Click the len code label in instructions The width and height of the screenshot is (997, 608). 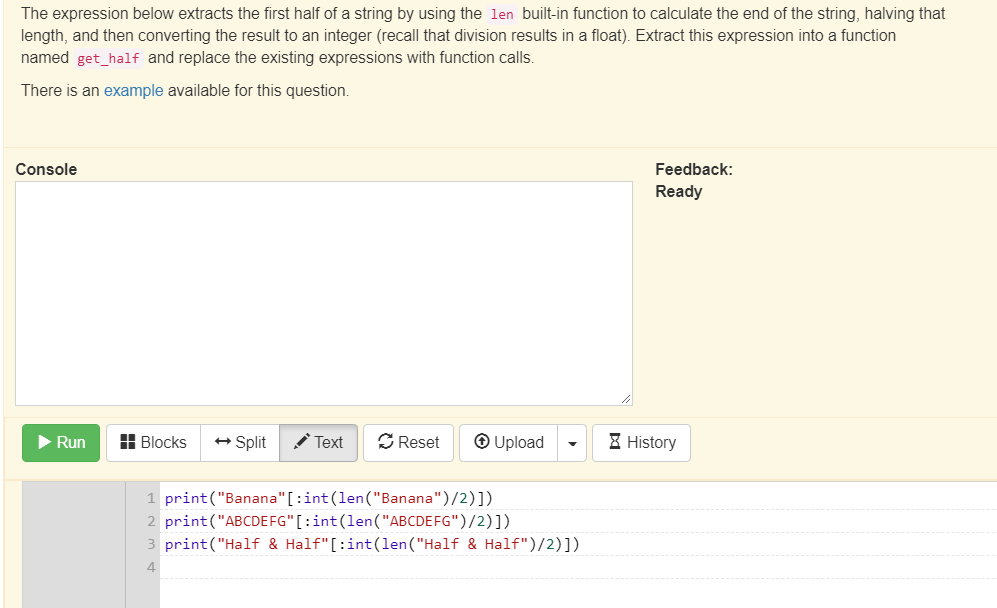click(x=502, y=14)
